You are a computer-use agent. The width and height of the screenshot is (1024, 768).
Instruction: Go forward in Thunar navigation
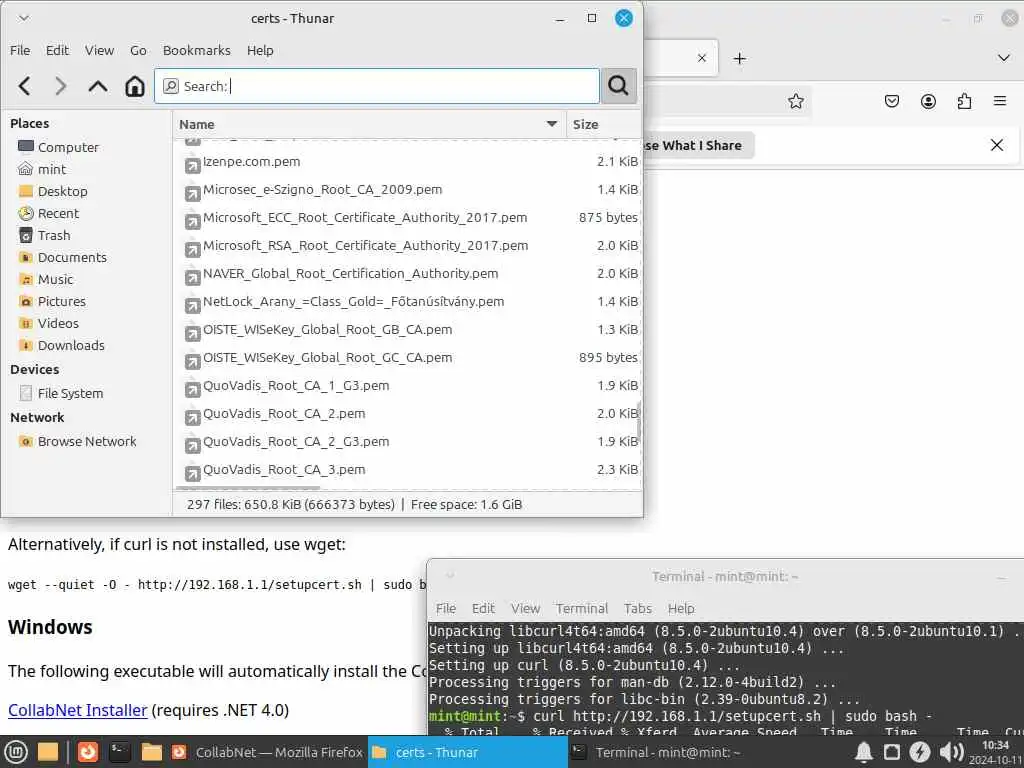coord(61,86)
